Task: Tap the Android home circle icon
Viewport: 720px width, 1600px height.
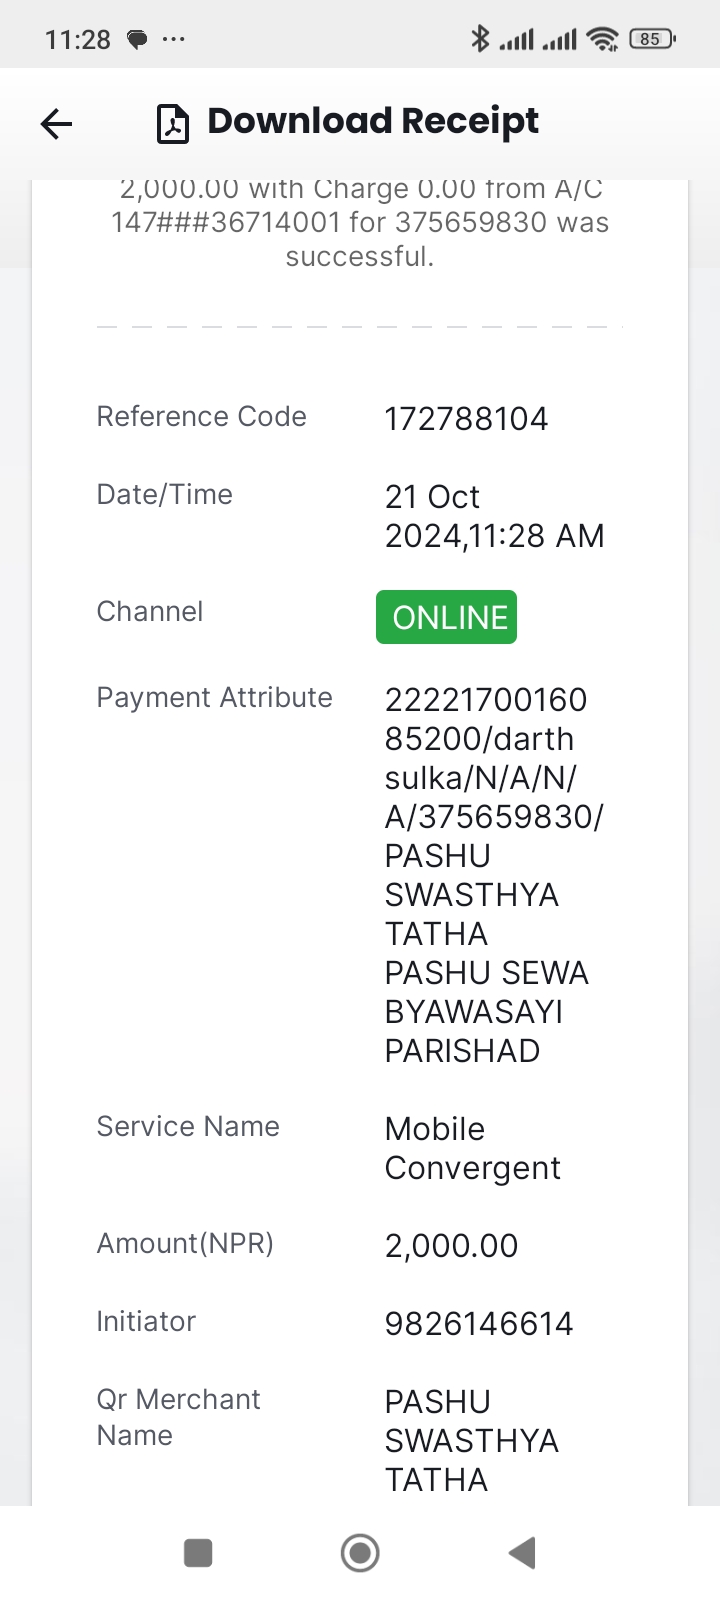Action: click(x=360, y=1553)
